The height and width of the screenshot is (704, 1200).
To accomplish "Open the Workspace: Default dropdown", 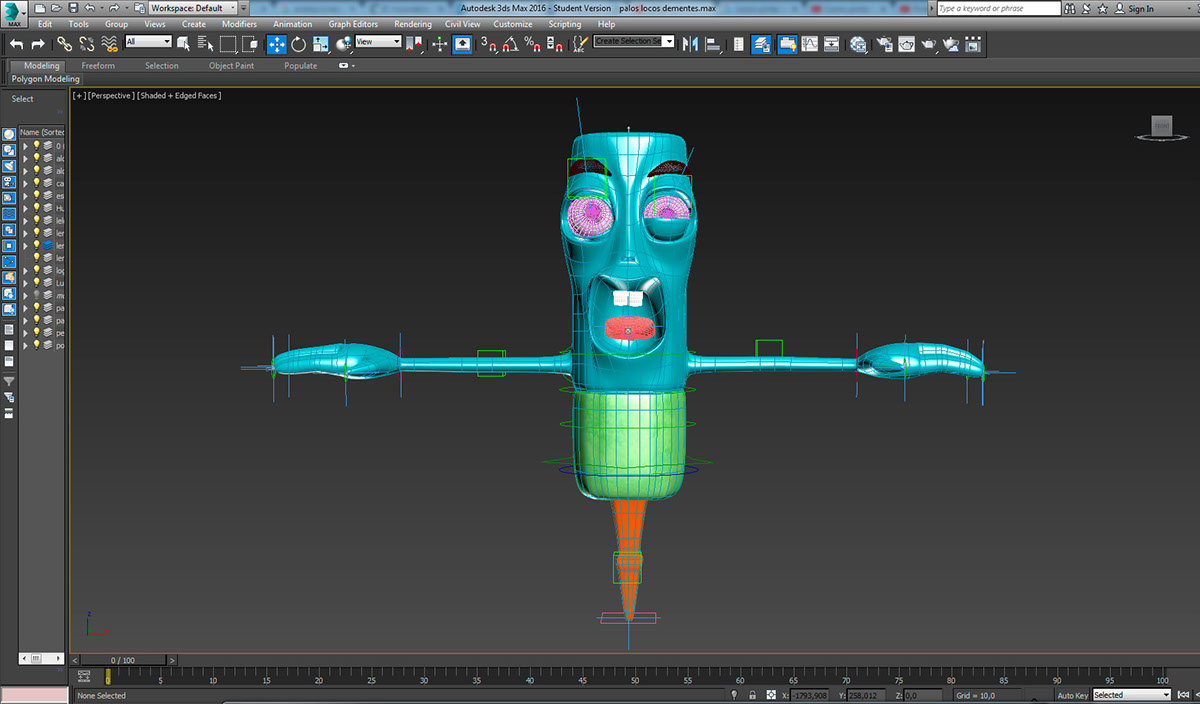I will (x=192, y=8).
